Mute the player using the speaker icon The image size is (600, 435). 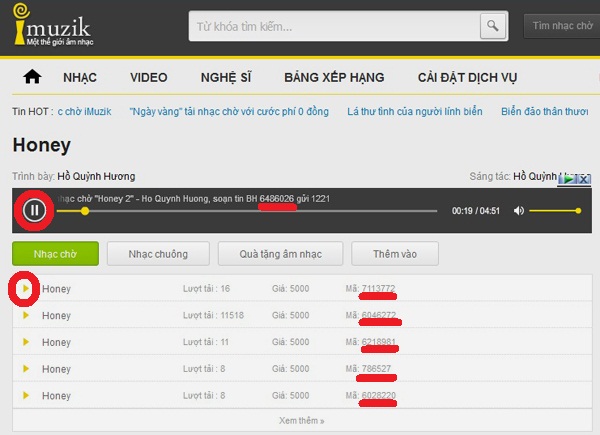pos(518,211)
